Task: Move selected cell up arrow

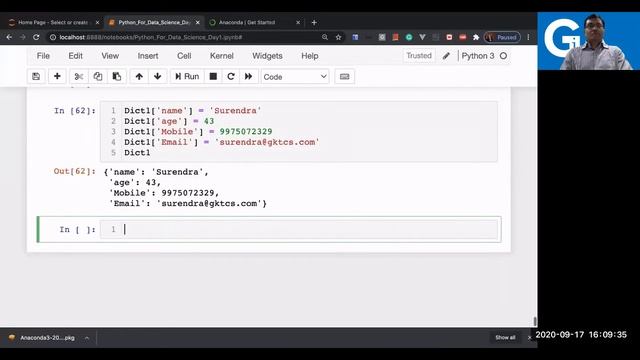Action: (x=139, y=76)
